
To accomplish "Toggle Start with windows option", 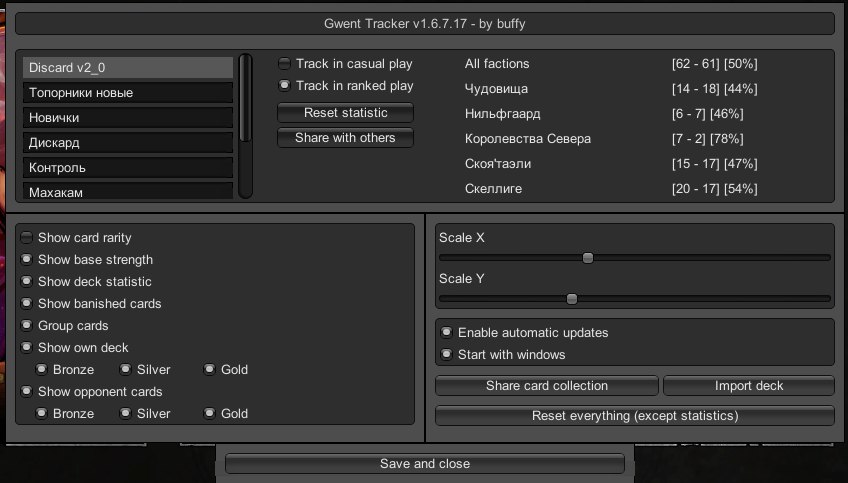I will pos(447,354).
